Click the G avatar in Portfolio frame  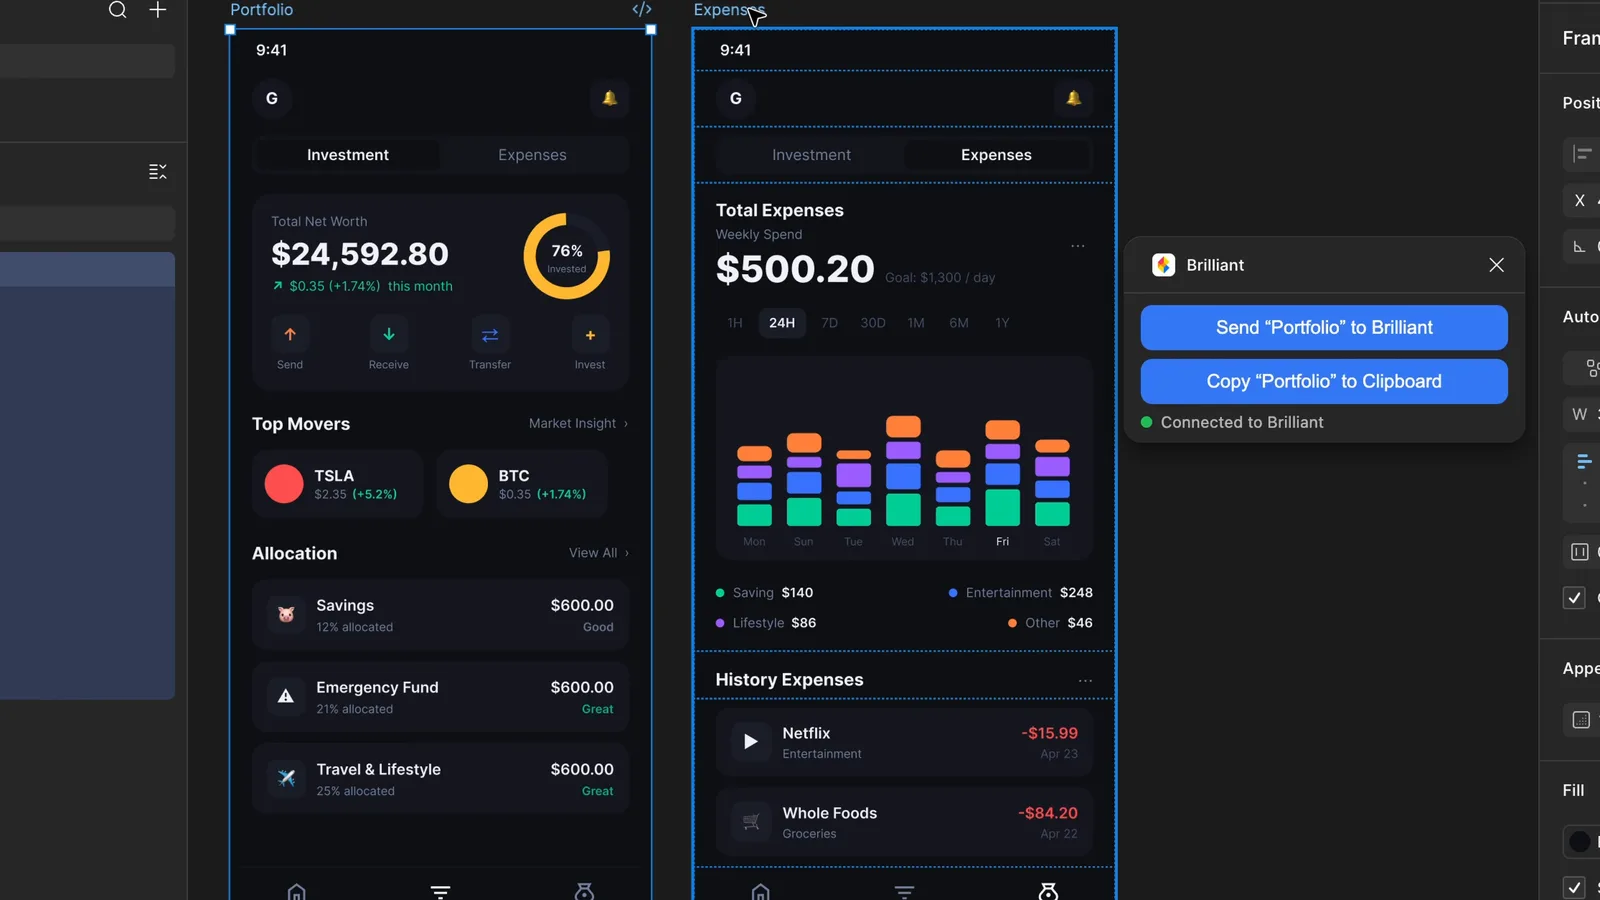[272, 98]
